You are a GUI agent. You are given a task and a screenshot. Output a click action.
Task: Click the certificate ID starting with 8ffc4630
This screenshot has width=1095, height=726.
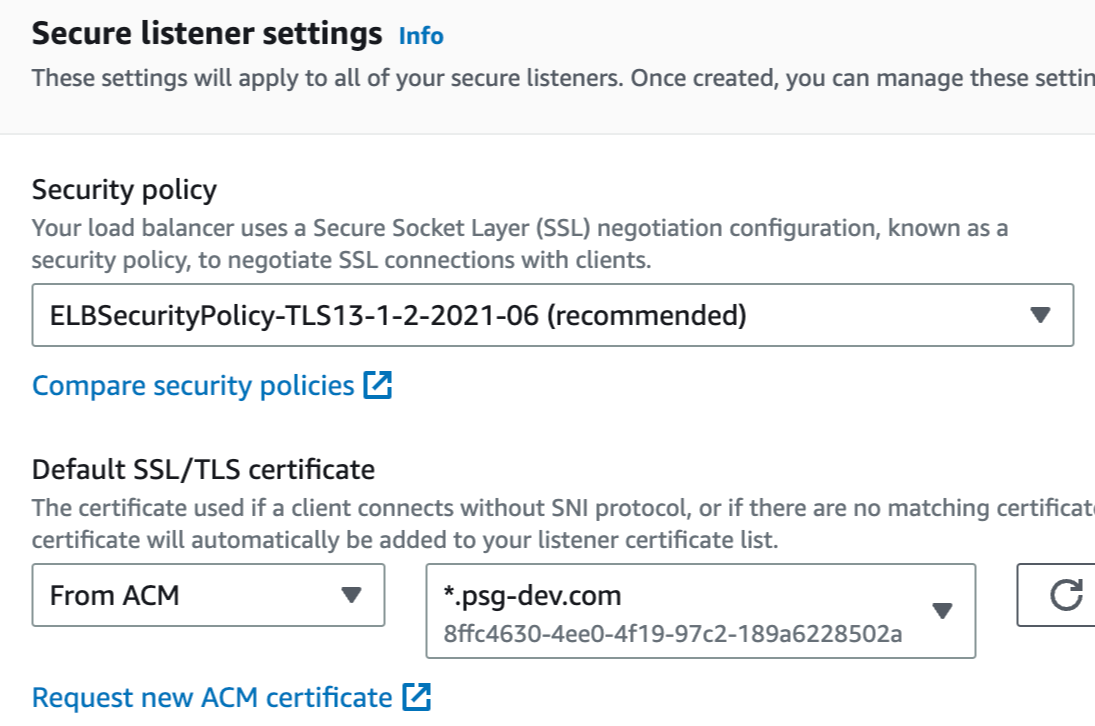pyautogui.click(x=673, y=633)
